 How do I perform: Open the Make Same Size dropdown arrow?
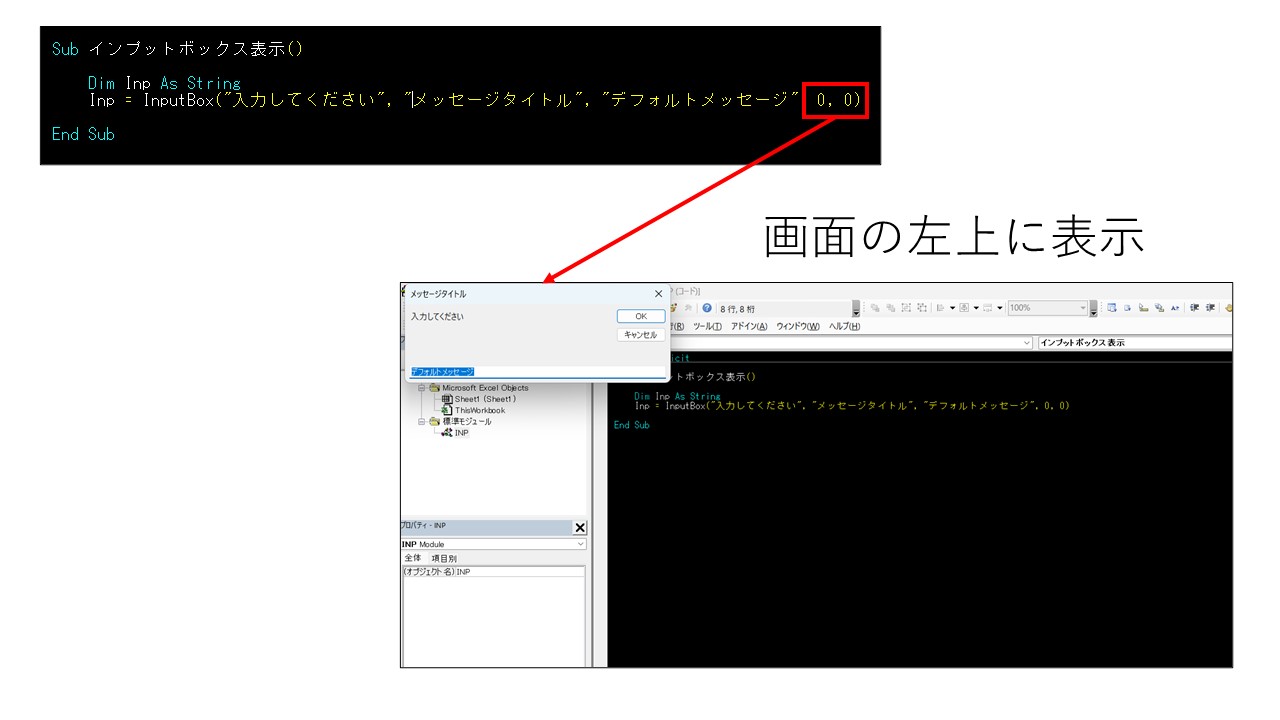pos(999,308)
